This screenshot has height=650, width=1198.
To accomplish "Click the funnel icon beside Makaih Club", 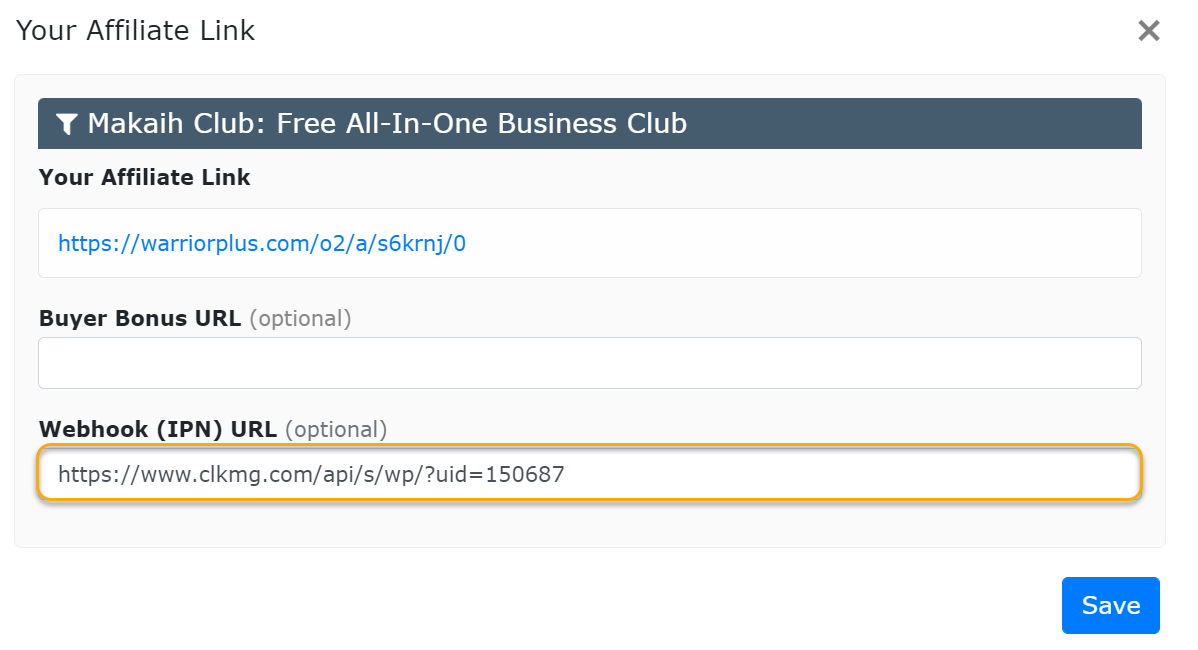I will click(x=67, y=124).
